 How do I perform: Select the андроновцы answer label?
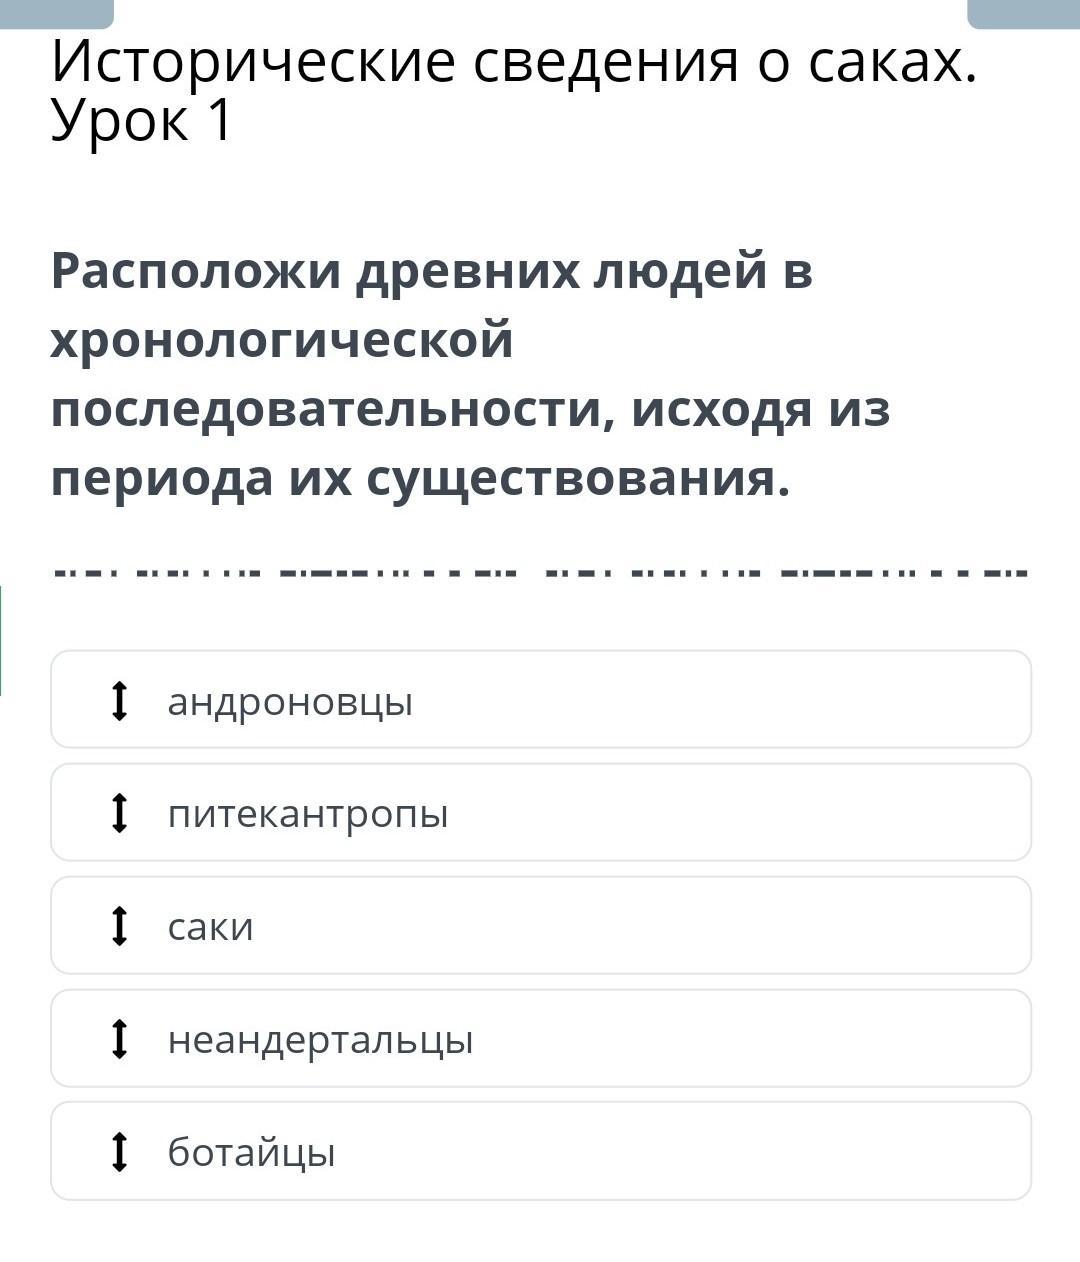click(290, 701)
